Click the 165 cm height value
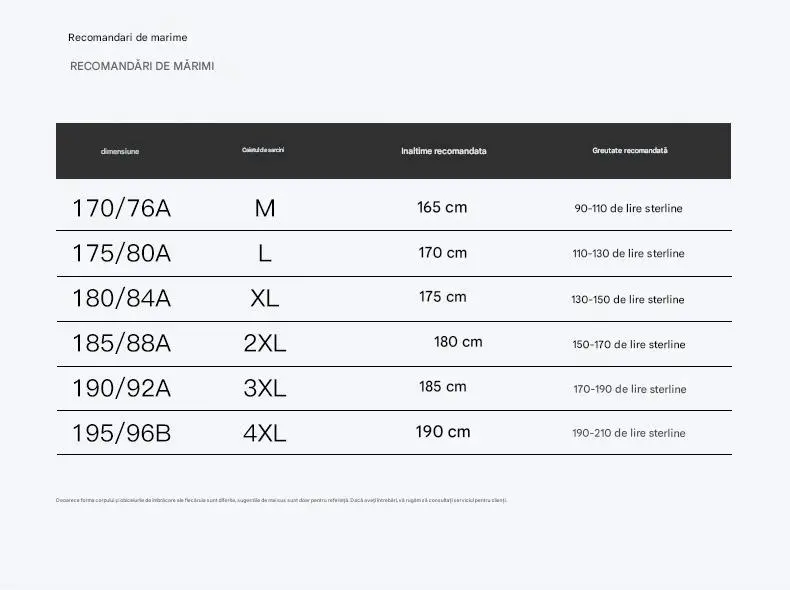Image resolution: width=790 pixels, height=590 pixels. [442, 207]
